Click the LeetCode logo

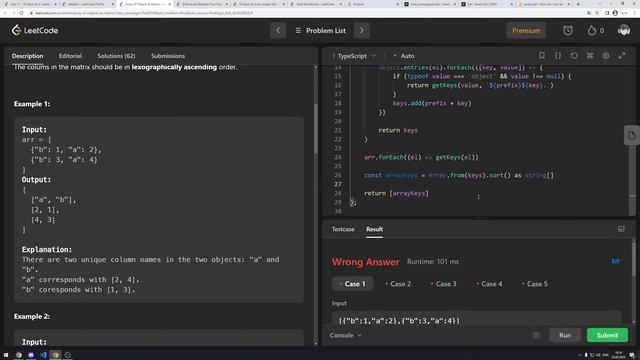35,30
